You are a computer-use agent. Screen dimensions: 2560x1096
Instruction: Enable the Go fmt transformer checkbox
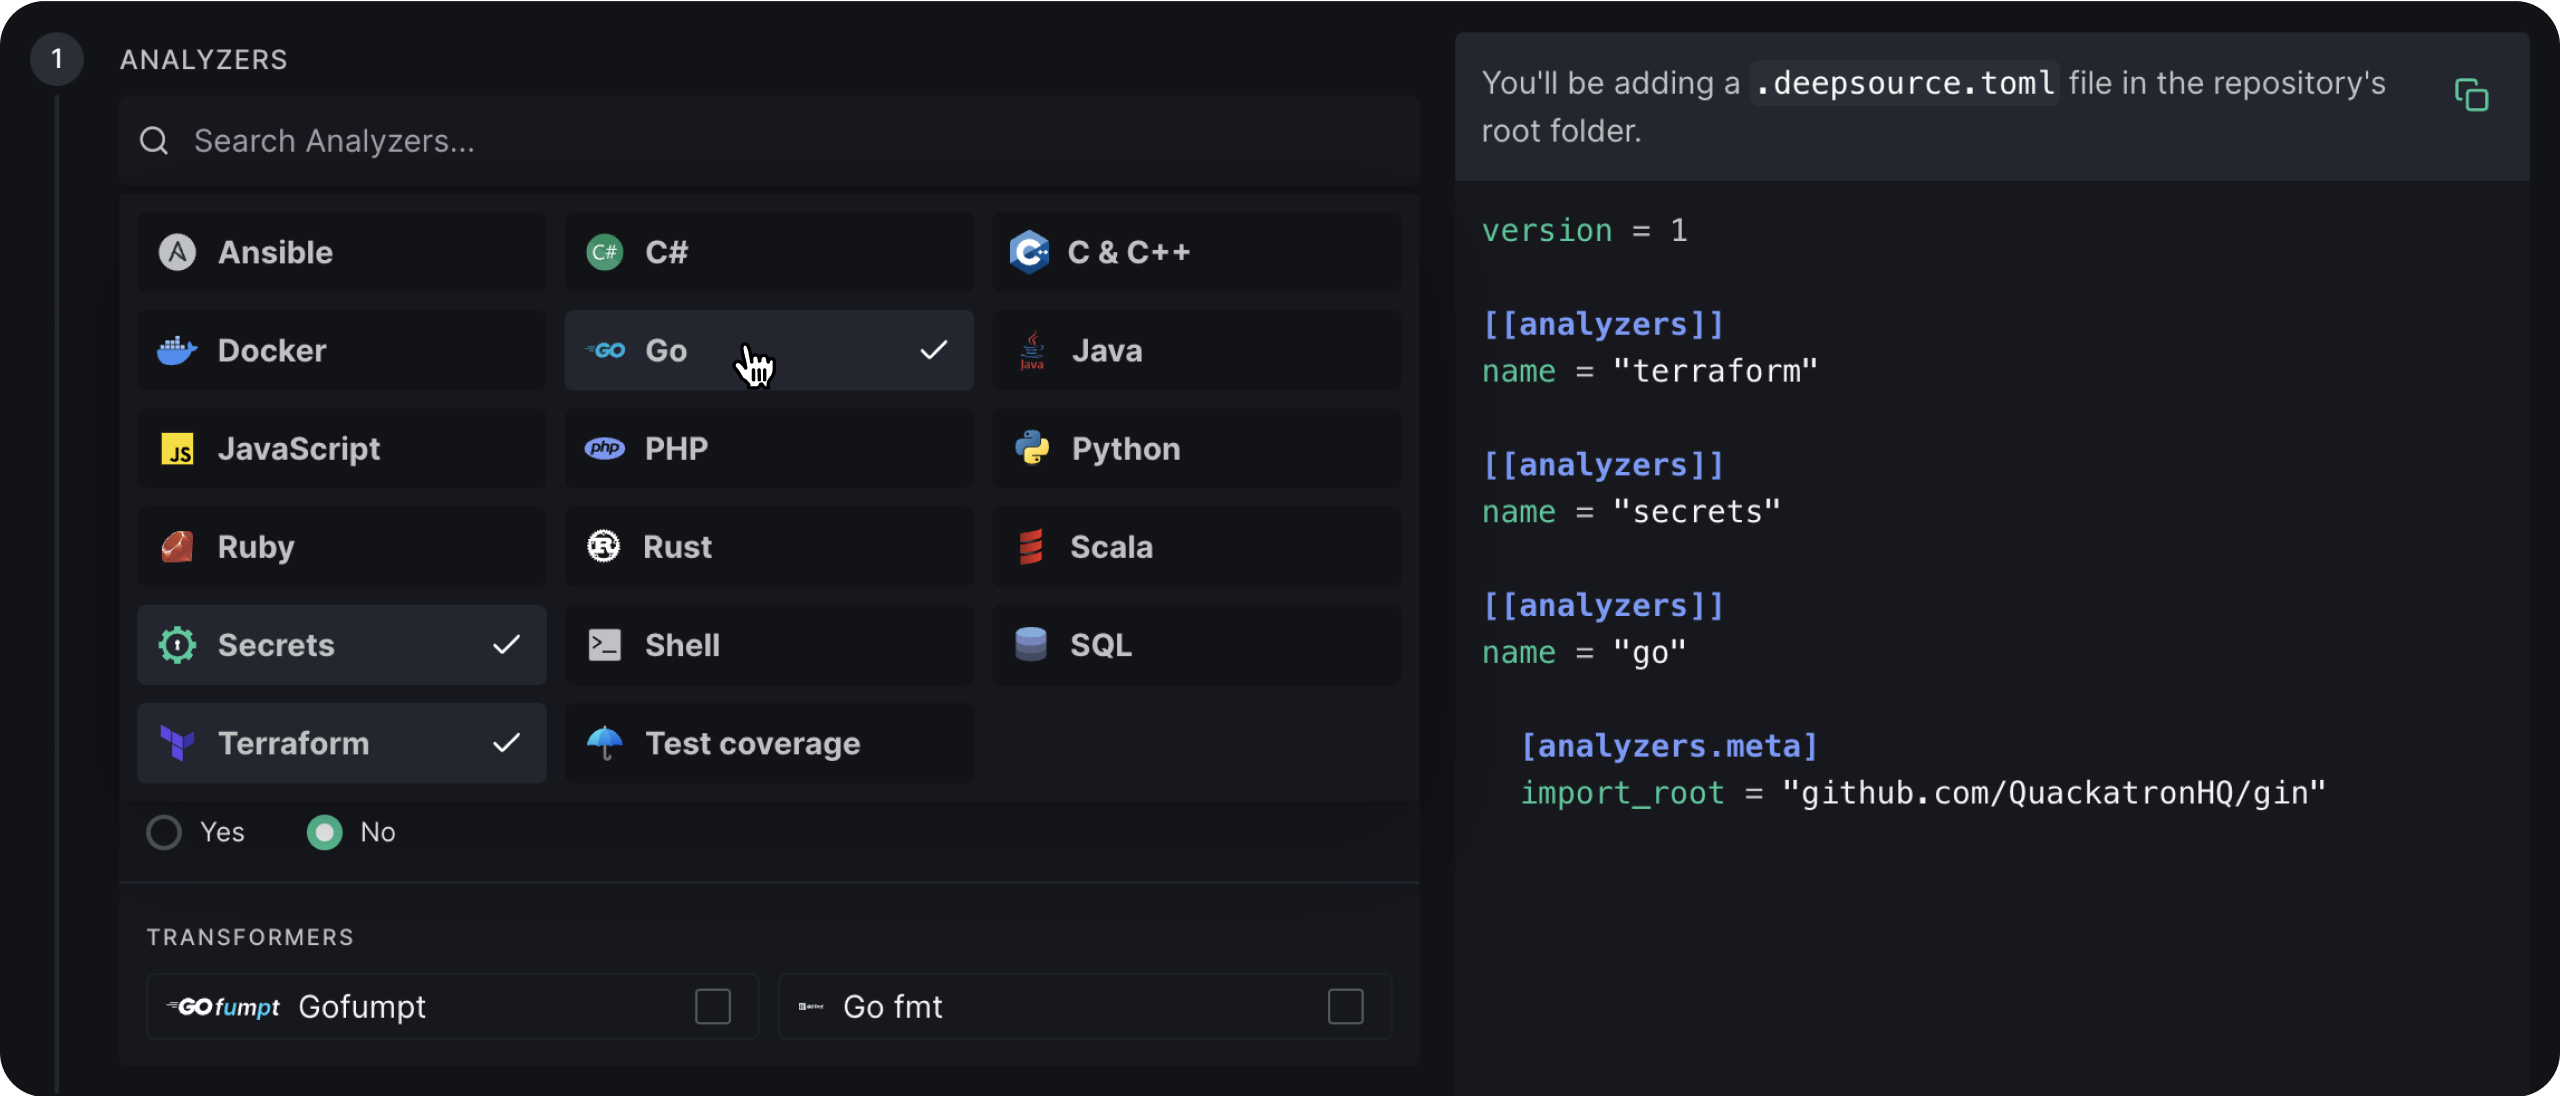coord(1345,1006)
